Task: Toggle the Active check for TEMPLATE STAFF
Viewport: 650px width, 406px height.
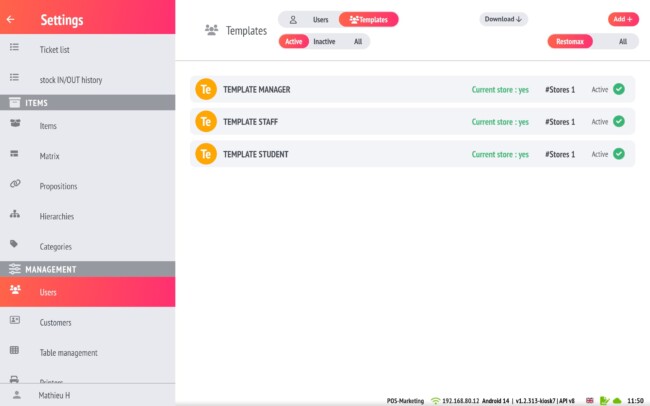Action: pyautogui.click(x=619, y=122)
